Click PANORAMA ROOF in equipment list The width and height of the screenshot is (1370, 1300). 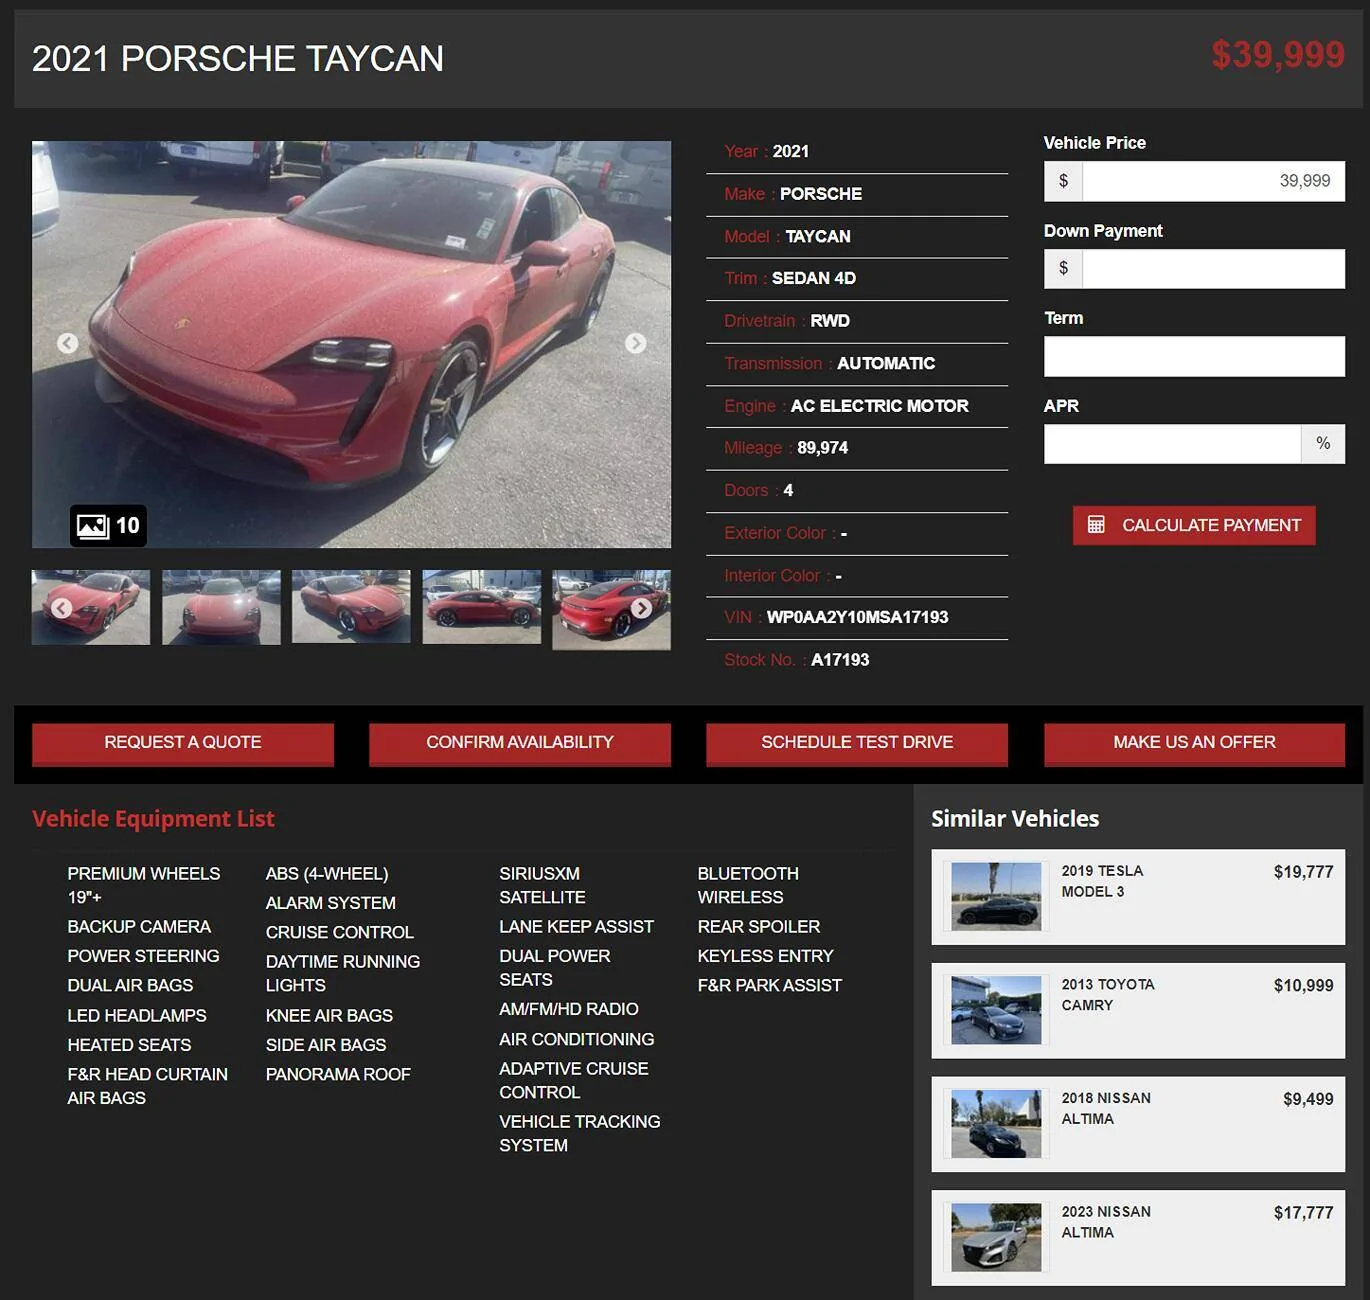[x=338, y=1075]
